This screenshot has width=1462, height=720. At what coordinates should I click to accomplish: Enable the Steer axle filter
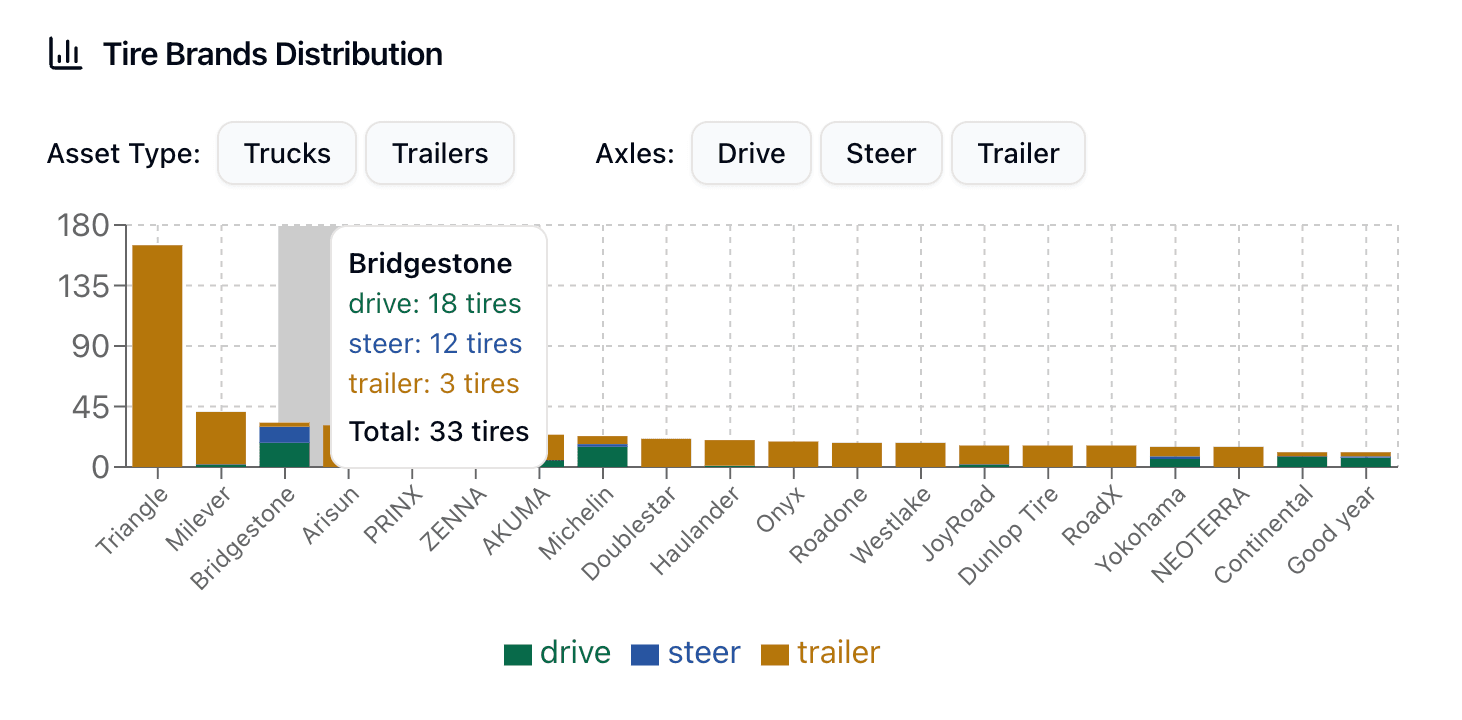click(881, 154)
